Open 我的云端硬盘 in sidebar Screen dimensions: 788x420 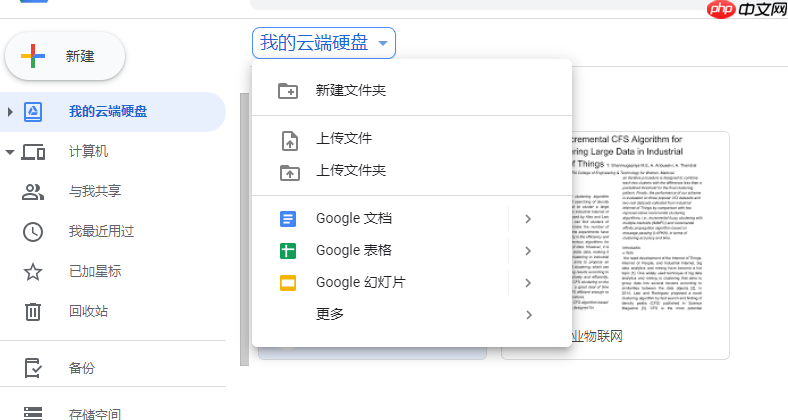(x=113, y=112)
